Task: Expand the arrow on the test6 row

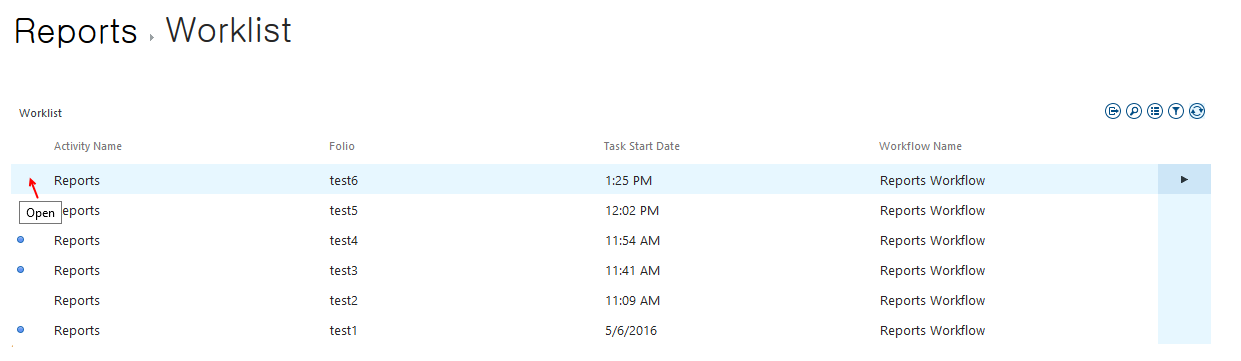Action: (1184, 179)
